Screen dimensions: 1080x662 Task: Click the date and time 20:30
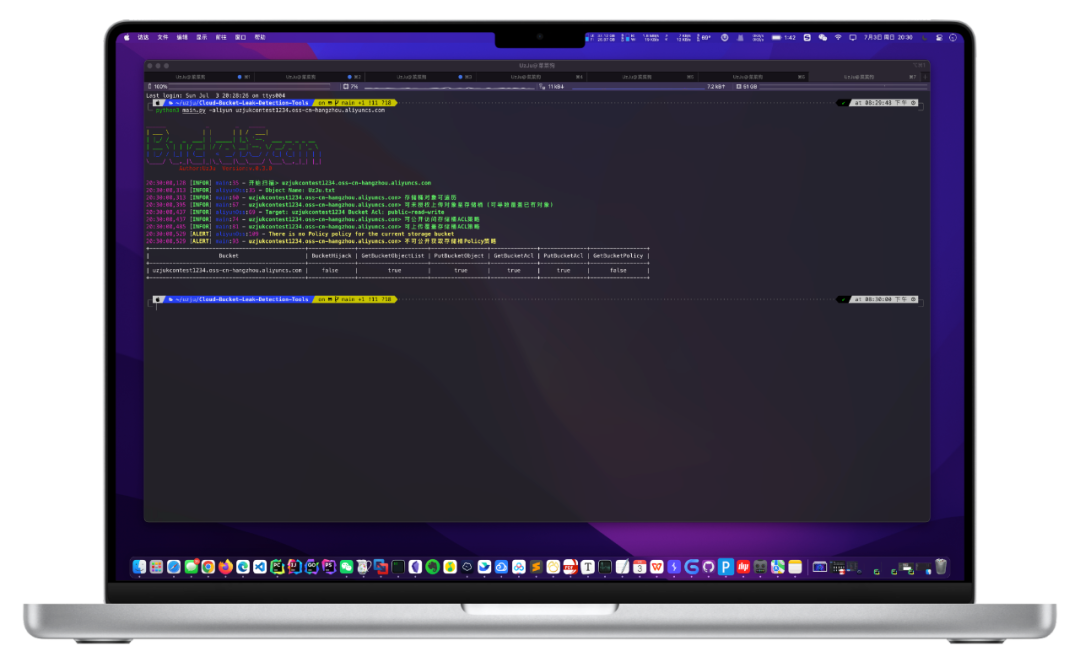pos(889,37)
